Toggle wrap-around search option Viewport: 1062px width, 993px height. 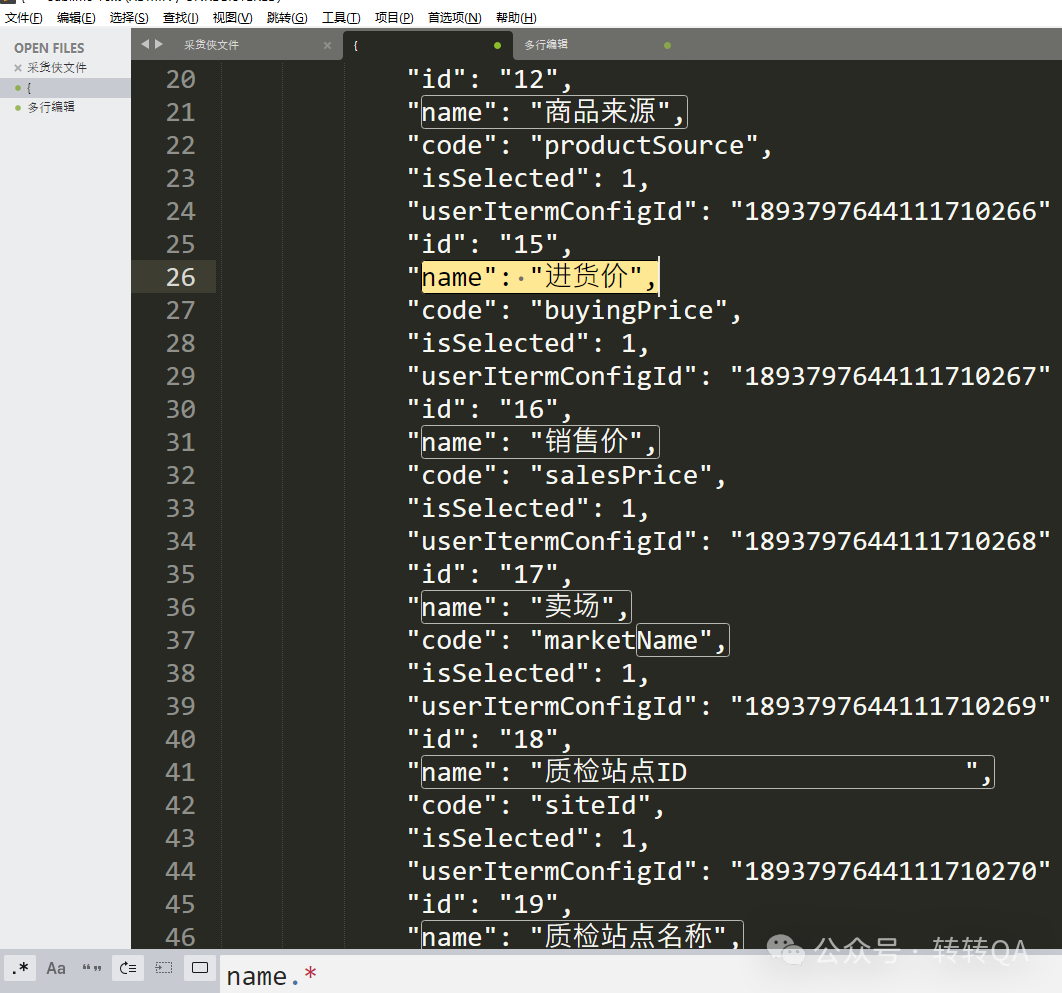(x=128, y=968)
